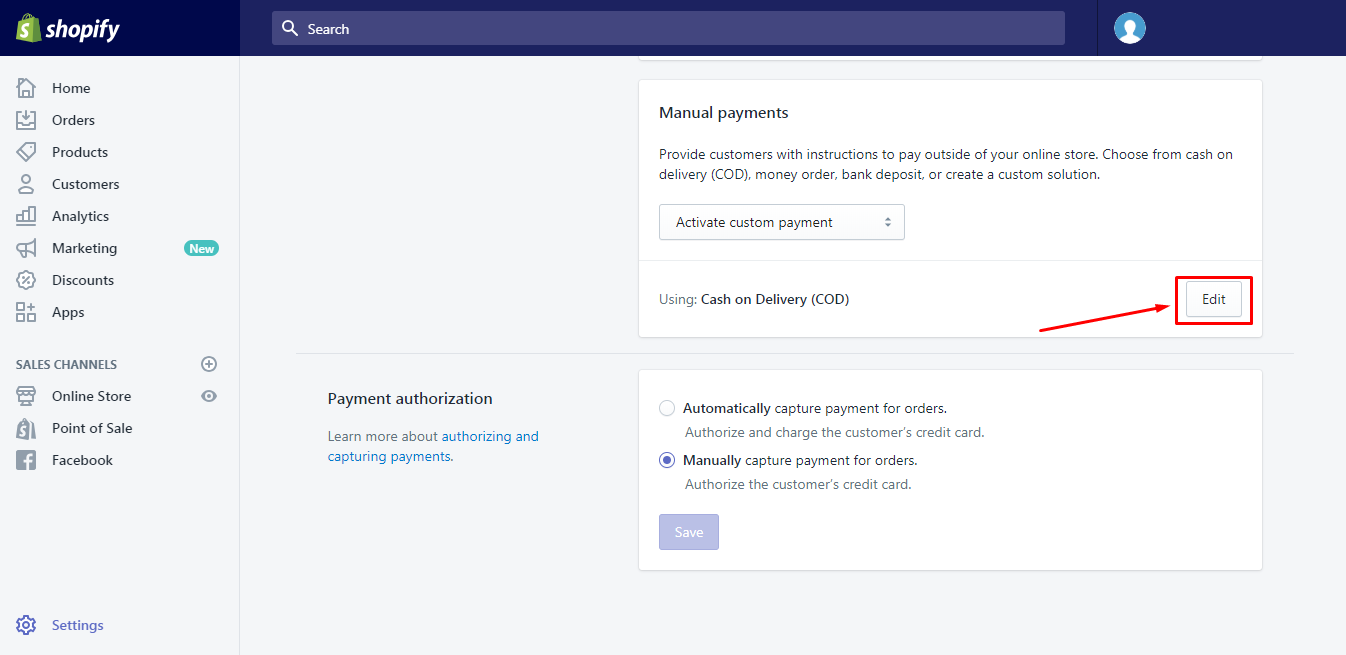Click the Products icon

click(x=28, y=151)
